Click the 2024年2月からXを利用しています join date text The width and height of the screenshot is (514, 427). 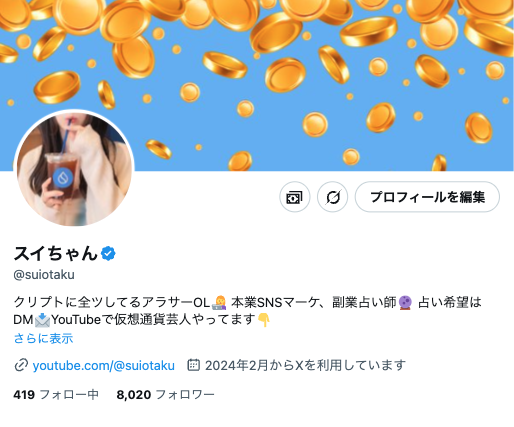(305, 365)
